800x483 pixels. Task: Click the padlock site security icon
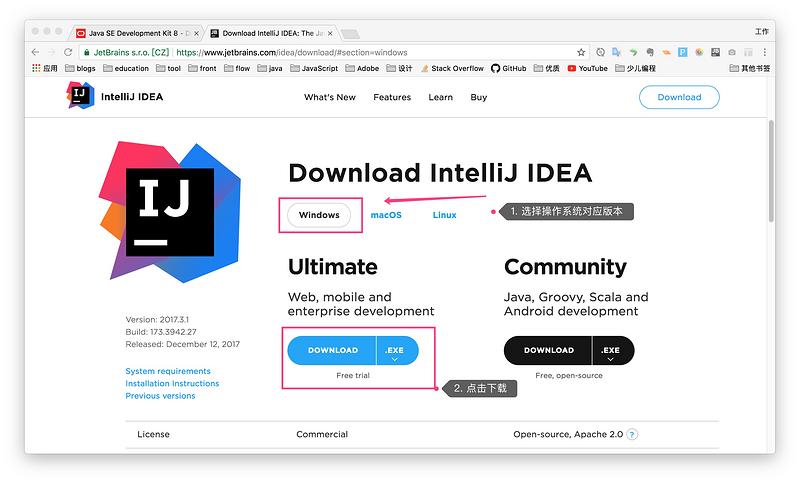86,52
